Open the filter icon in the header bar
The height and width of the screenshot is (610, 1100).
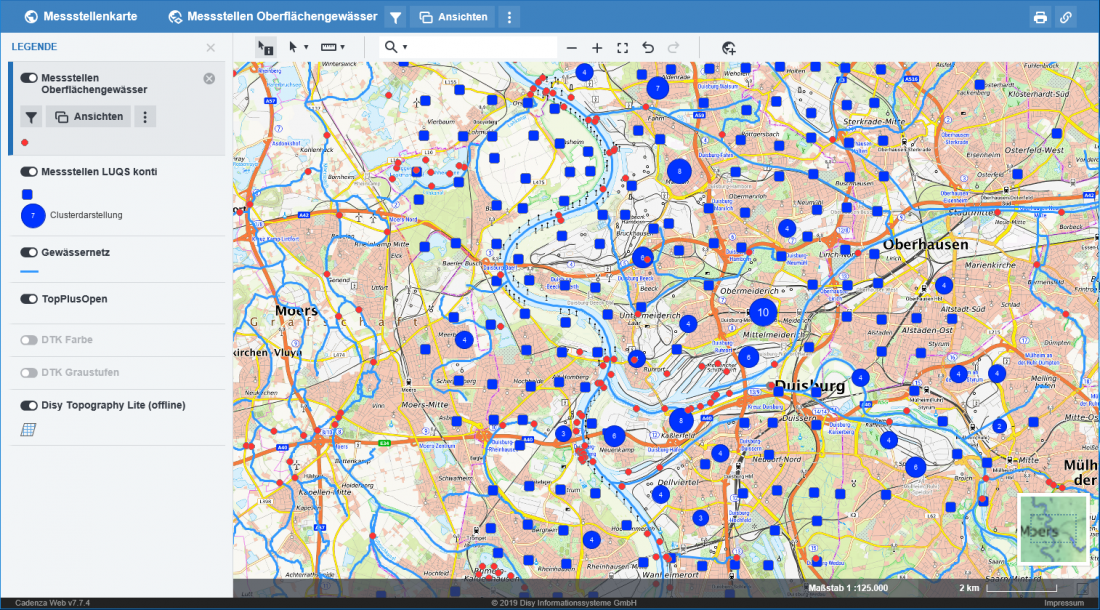395,17
